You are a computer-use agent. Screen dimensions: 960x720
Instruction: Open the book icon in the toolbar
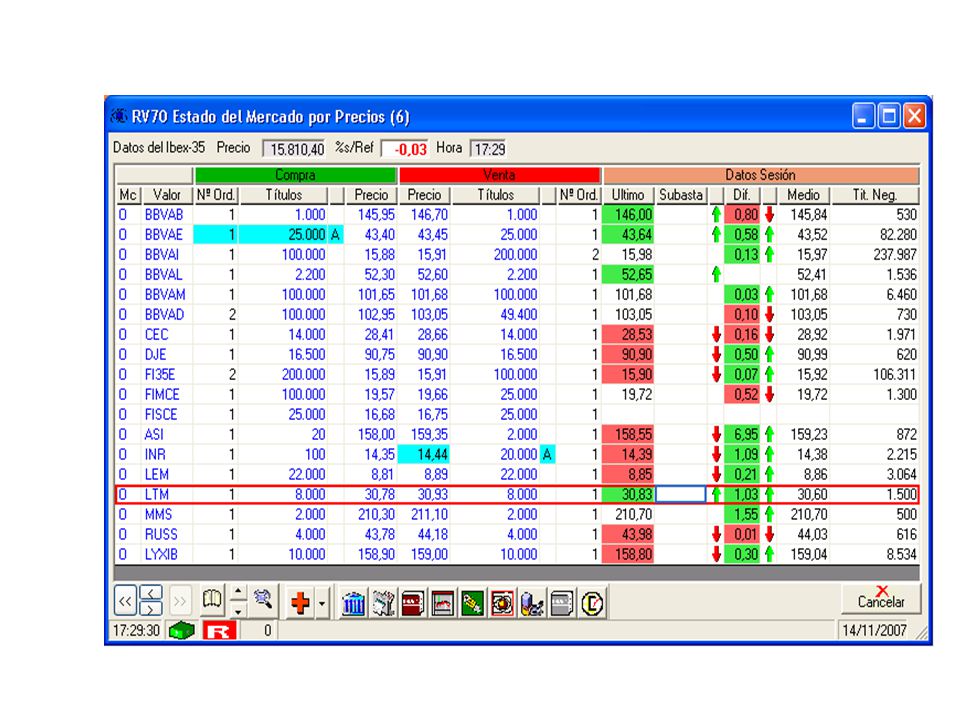click(x=212, y=599)
